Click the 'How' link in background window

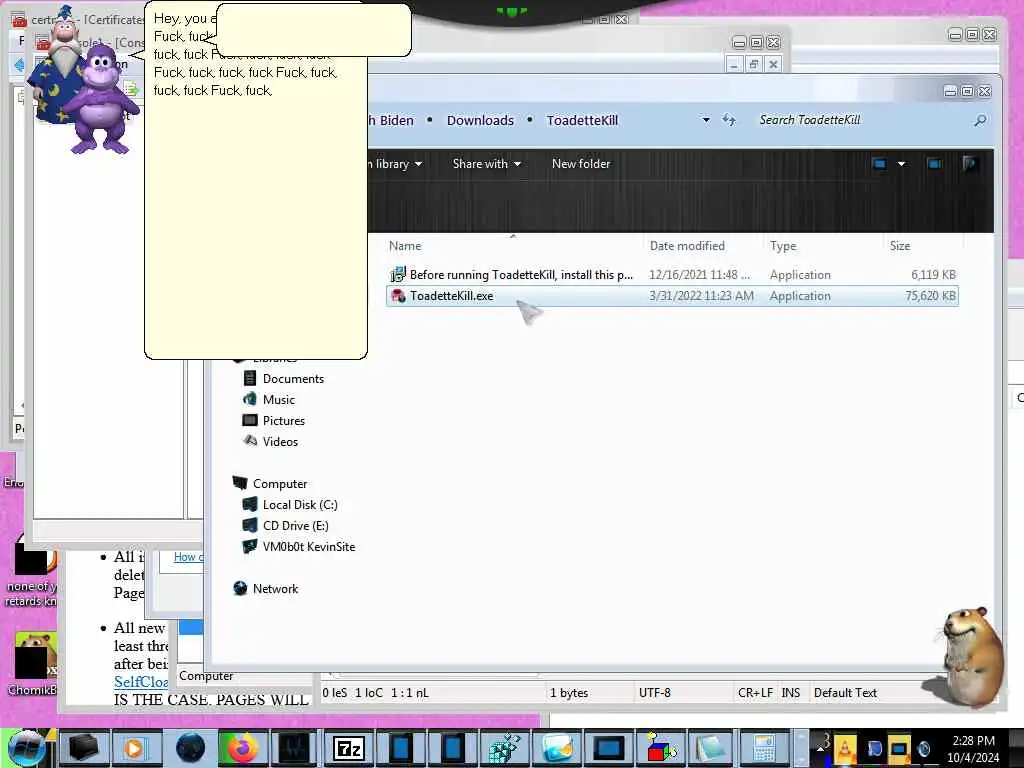(x=188, y=557)
